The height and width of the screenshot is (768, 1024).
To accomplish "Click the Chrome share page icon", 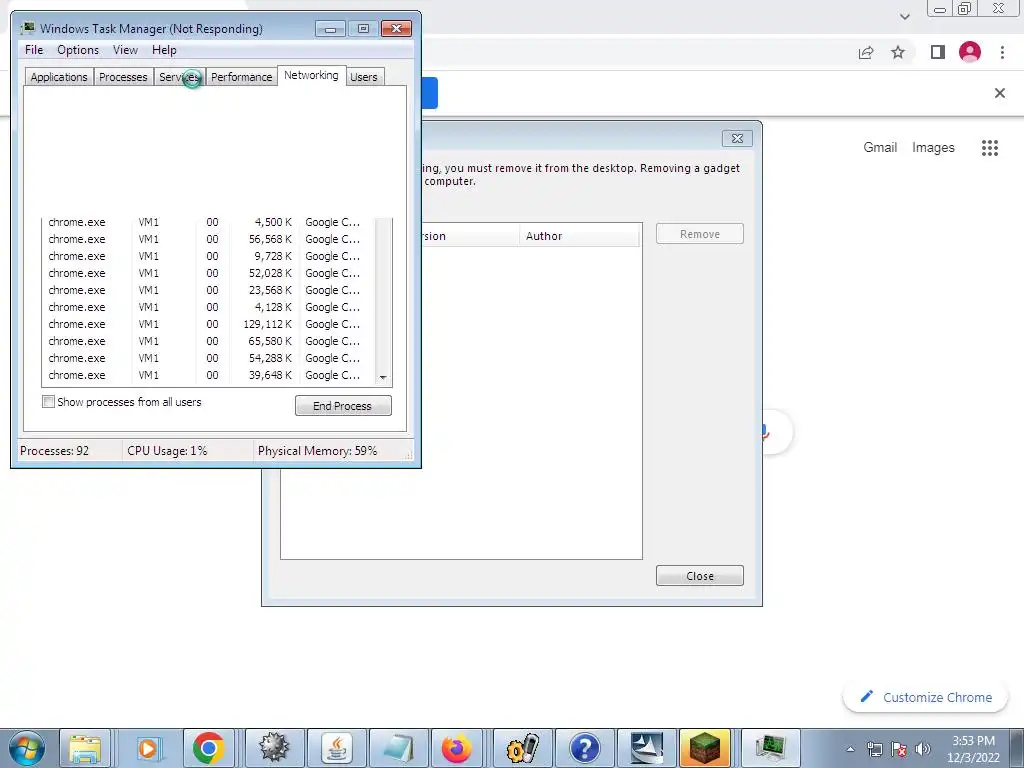I will pos(866,52).
